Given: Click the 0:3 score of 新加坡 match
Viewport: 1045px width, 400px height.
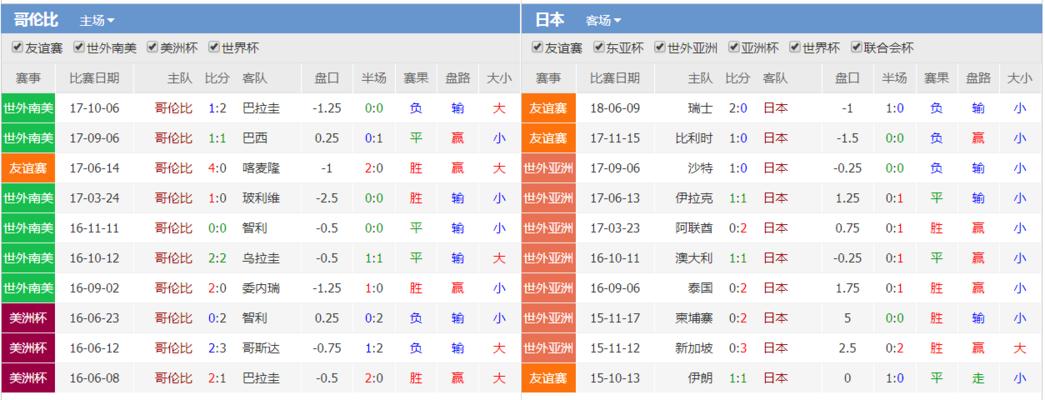Looking at the screenshot, I should (738, 348).
